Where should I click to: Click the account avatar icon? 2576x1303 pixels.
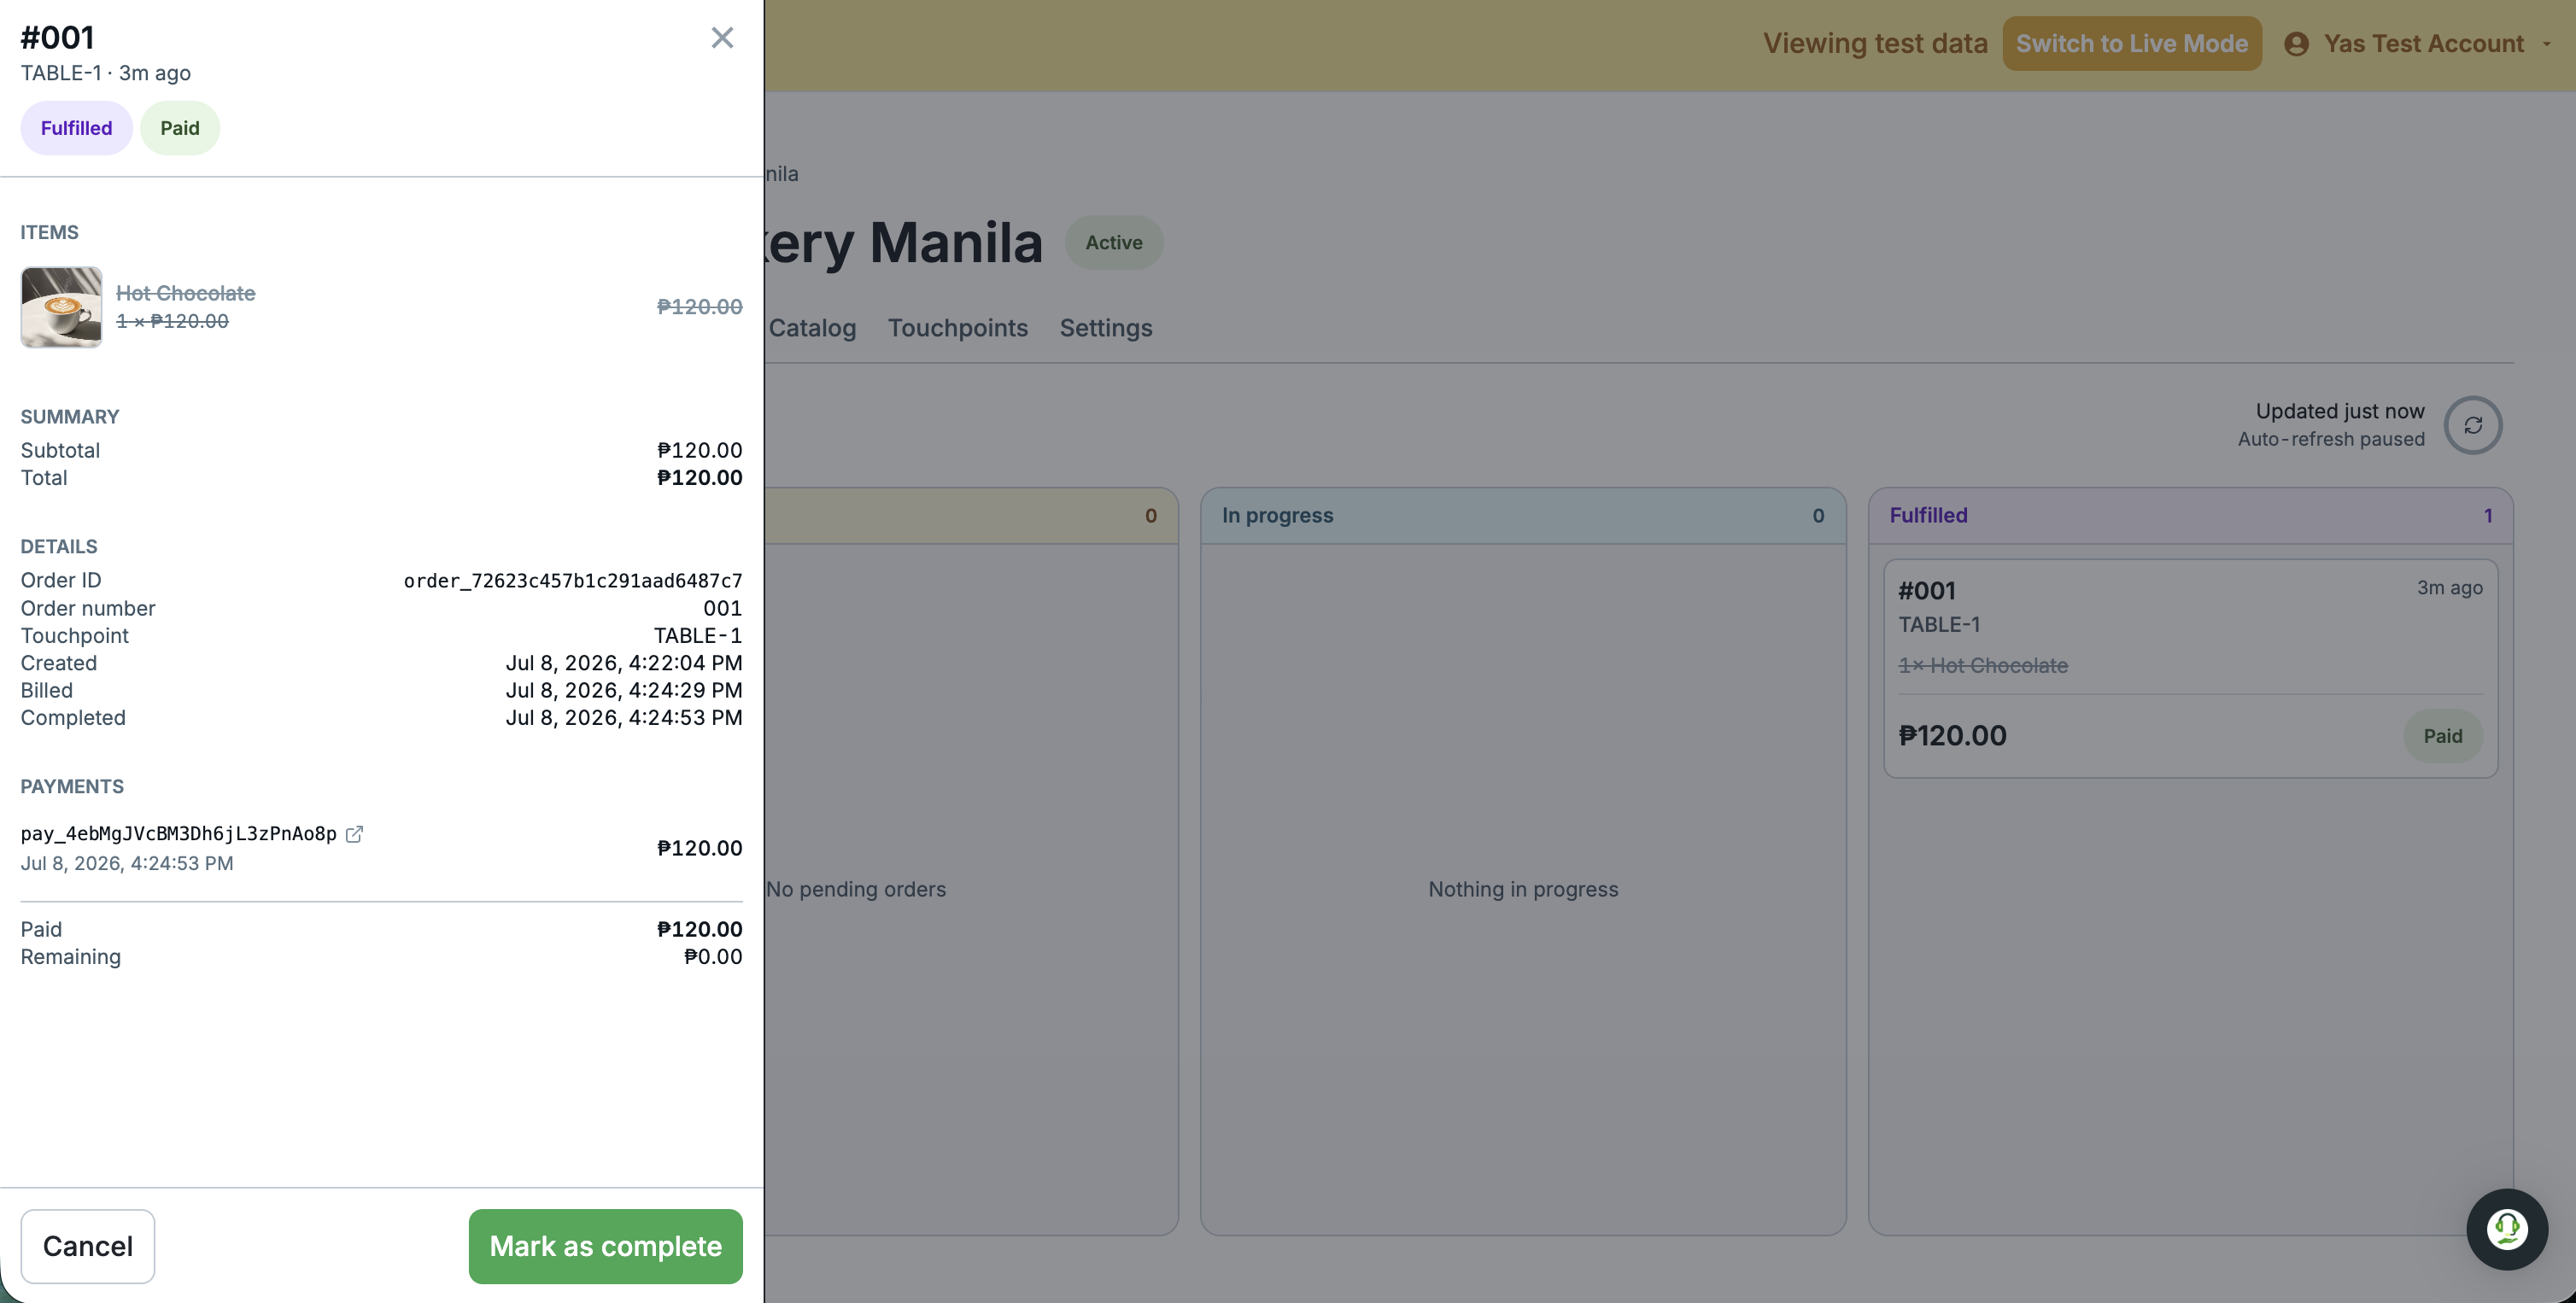(2297, 44)
